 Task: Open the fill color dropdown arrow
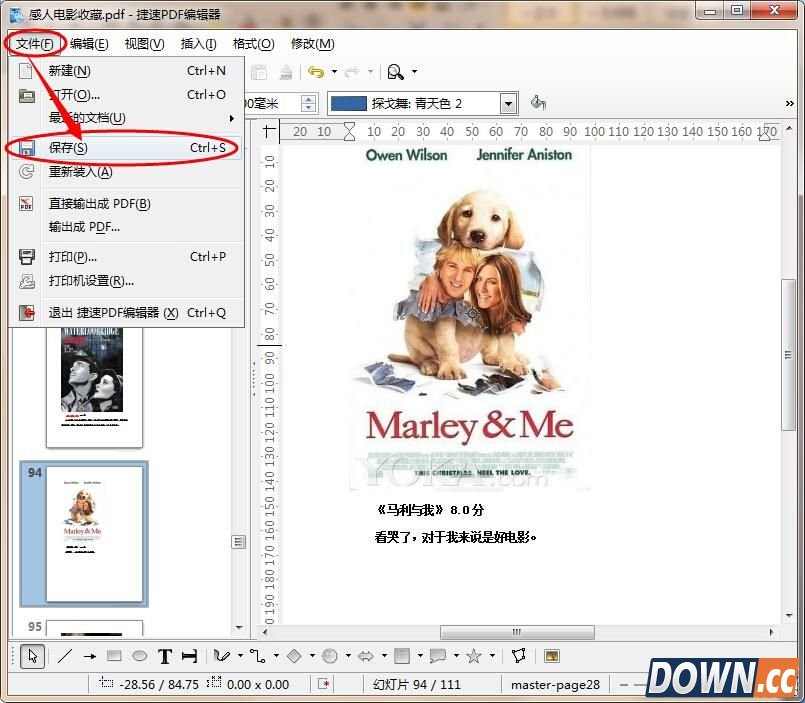click(508, 103)
